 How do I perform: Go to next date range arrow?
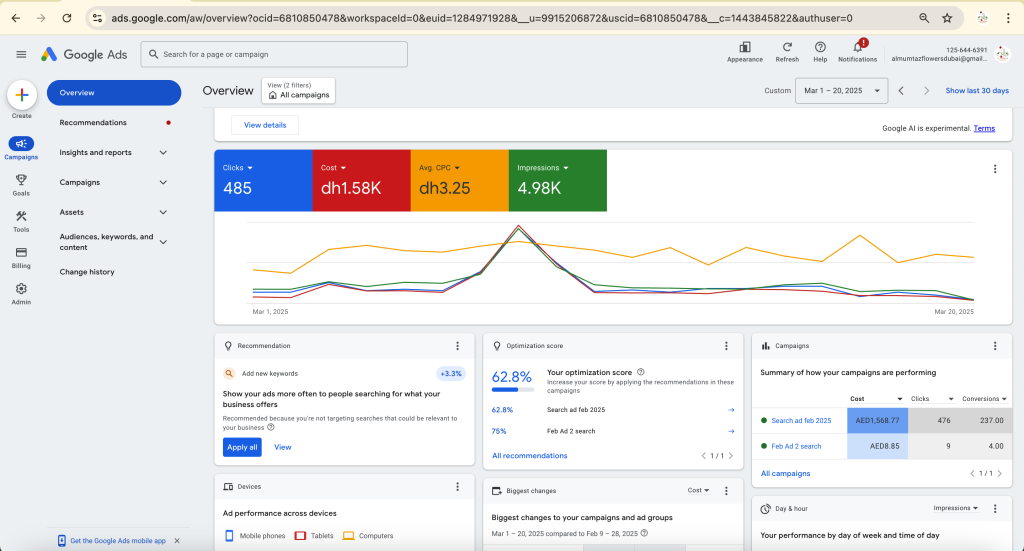(926, 91)
